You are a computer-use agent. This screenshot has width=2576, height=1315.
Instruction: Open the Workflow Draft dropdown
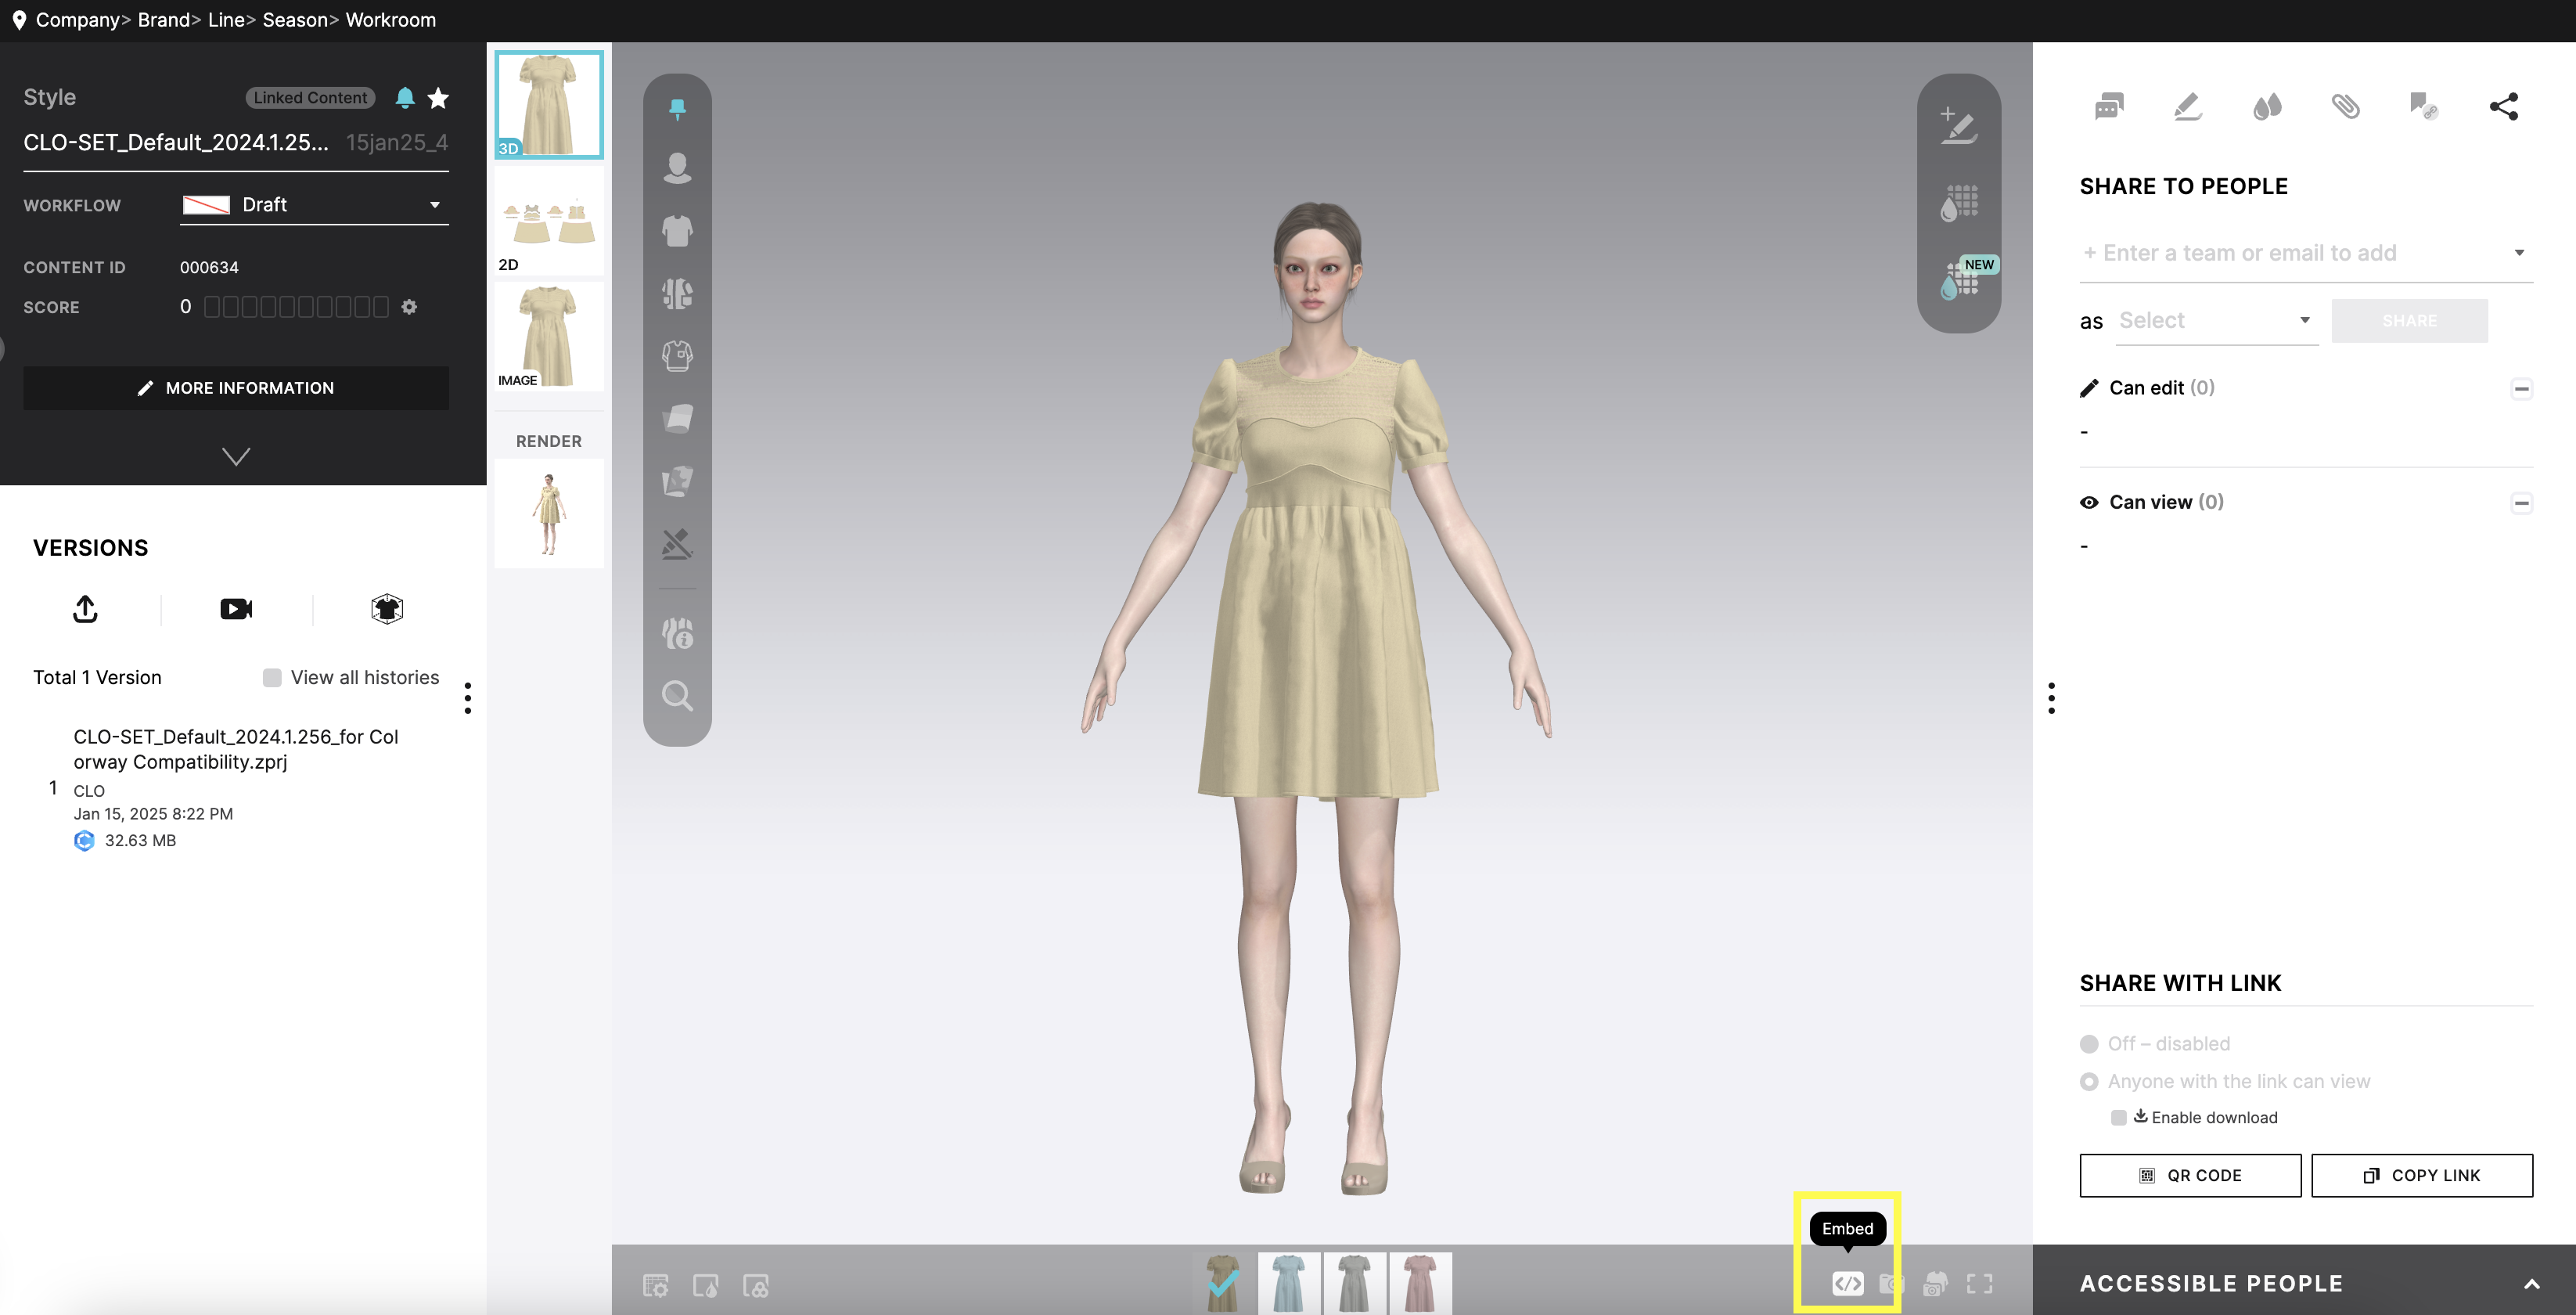click(314, 204)
